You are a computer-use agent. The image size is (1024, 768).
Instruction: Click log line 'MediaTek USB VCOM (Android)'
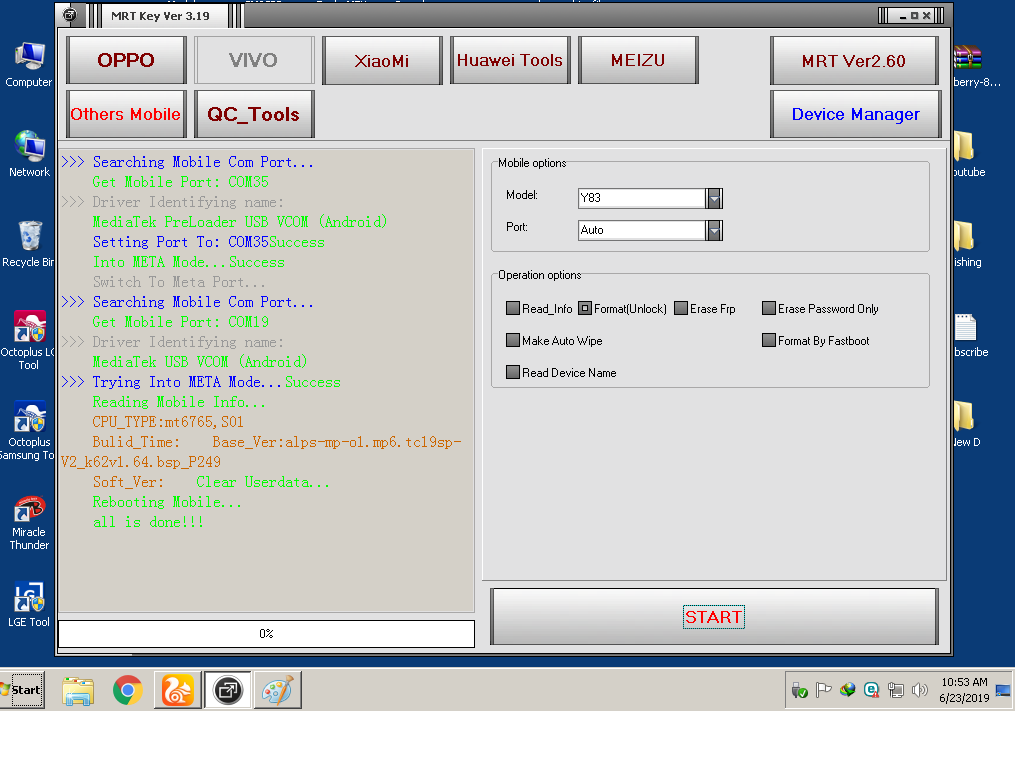pyautogui.click(x=200, y=362)
